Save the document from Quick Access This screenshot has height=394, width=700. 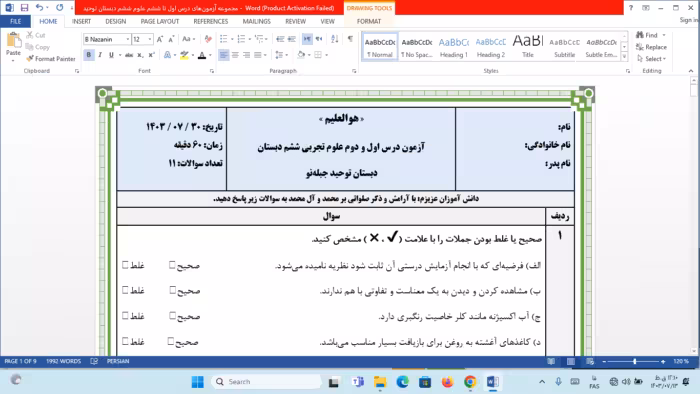pyautogui.click(x=25, y=8)
